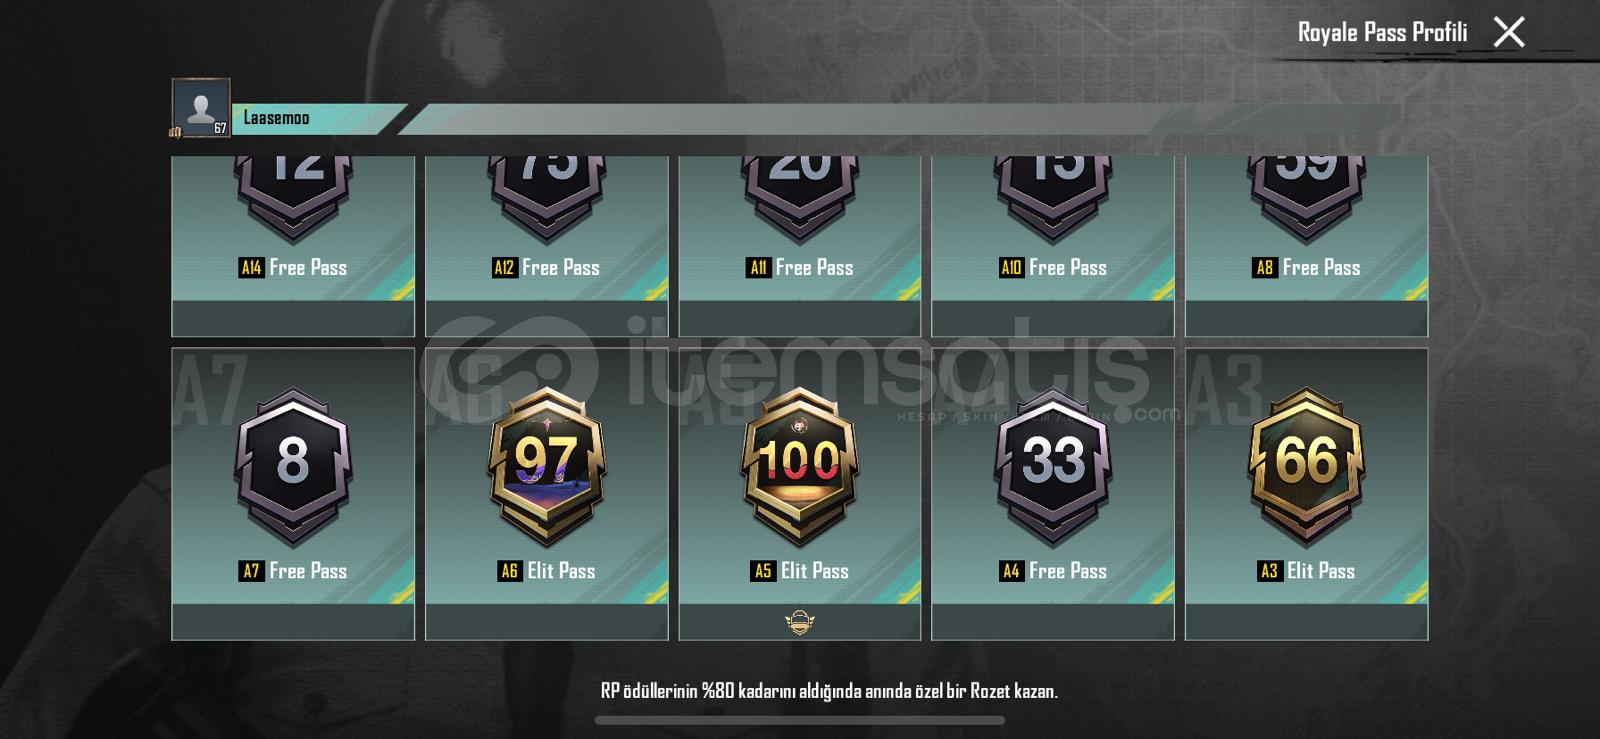Select the A3 Elit Pass gold badge 66
Image resolution: width=1600 pixels, height=739 pixels.
[x=1307, y=466]
